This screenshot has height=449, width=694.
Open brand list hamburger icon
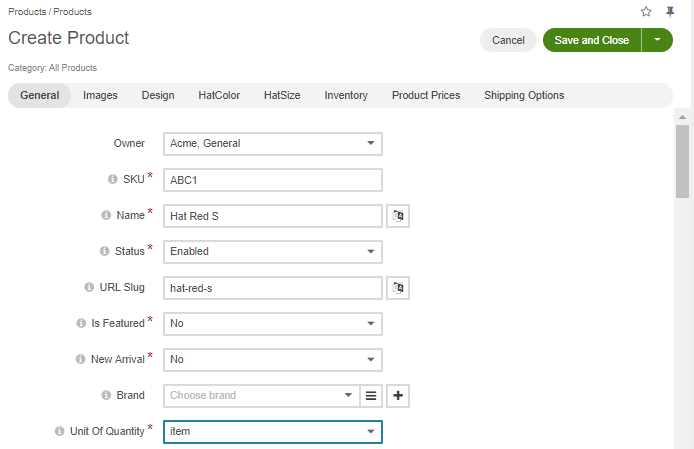pos(371,396)
